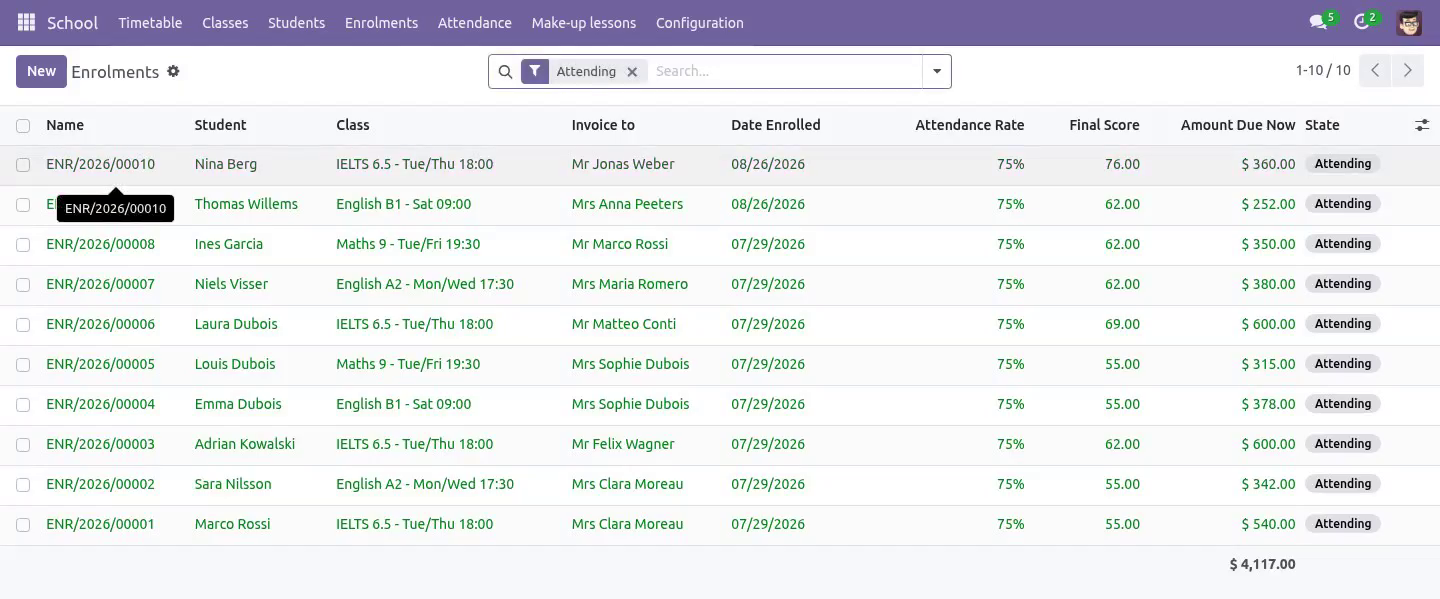This screenshot has height=599, width=1440.
Task: Toggle the search options dropdown arrow
Action: pyautogui.click(x=937, y=71)
